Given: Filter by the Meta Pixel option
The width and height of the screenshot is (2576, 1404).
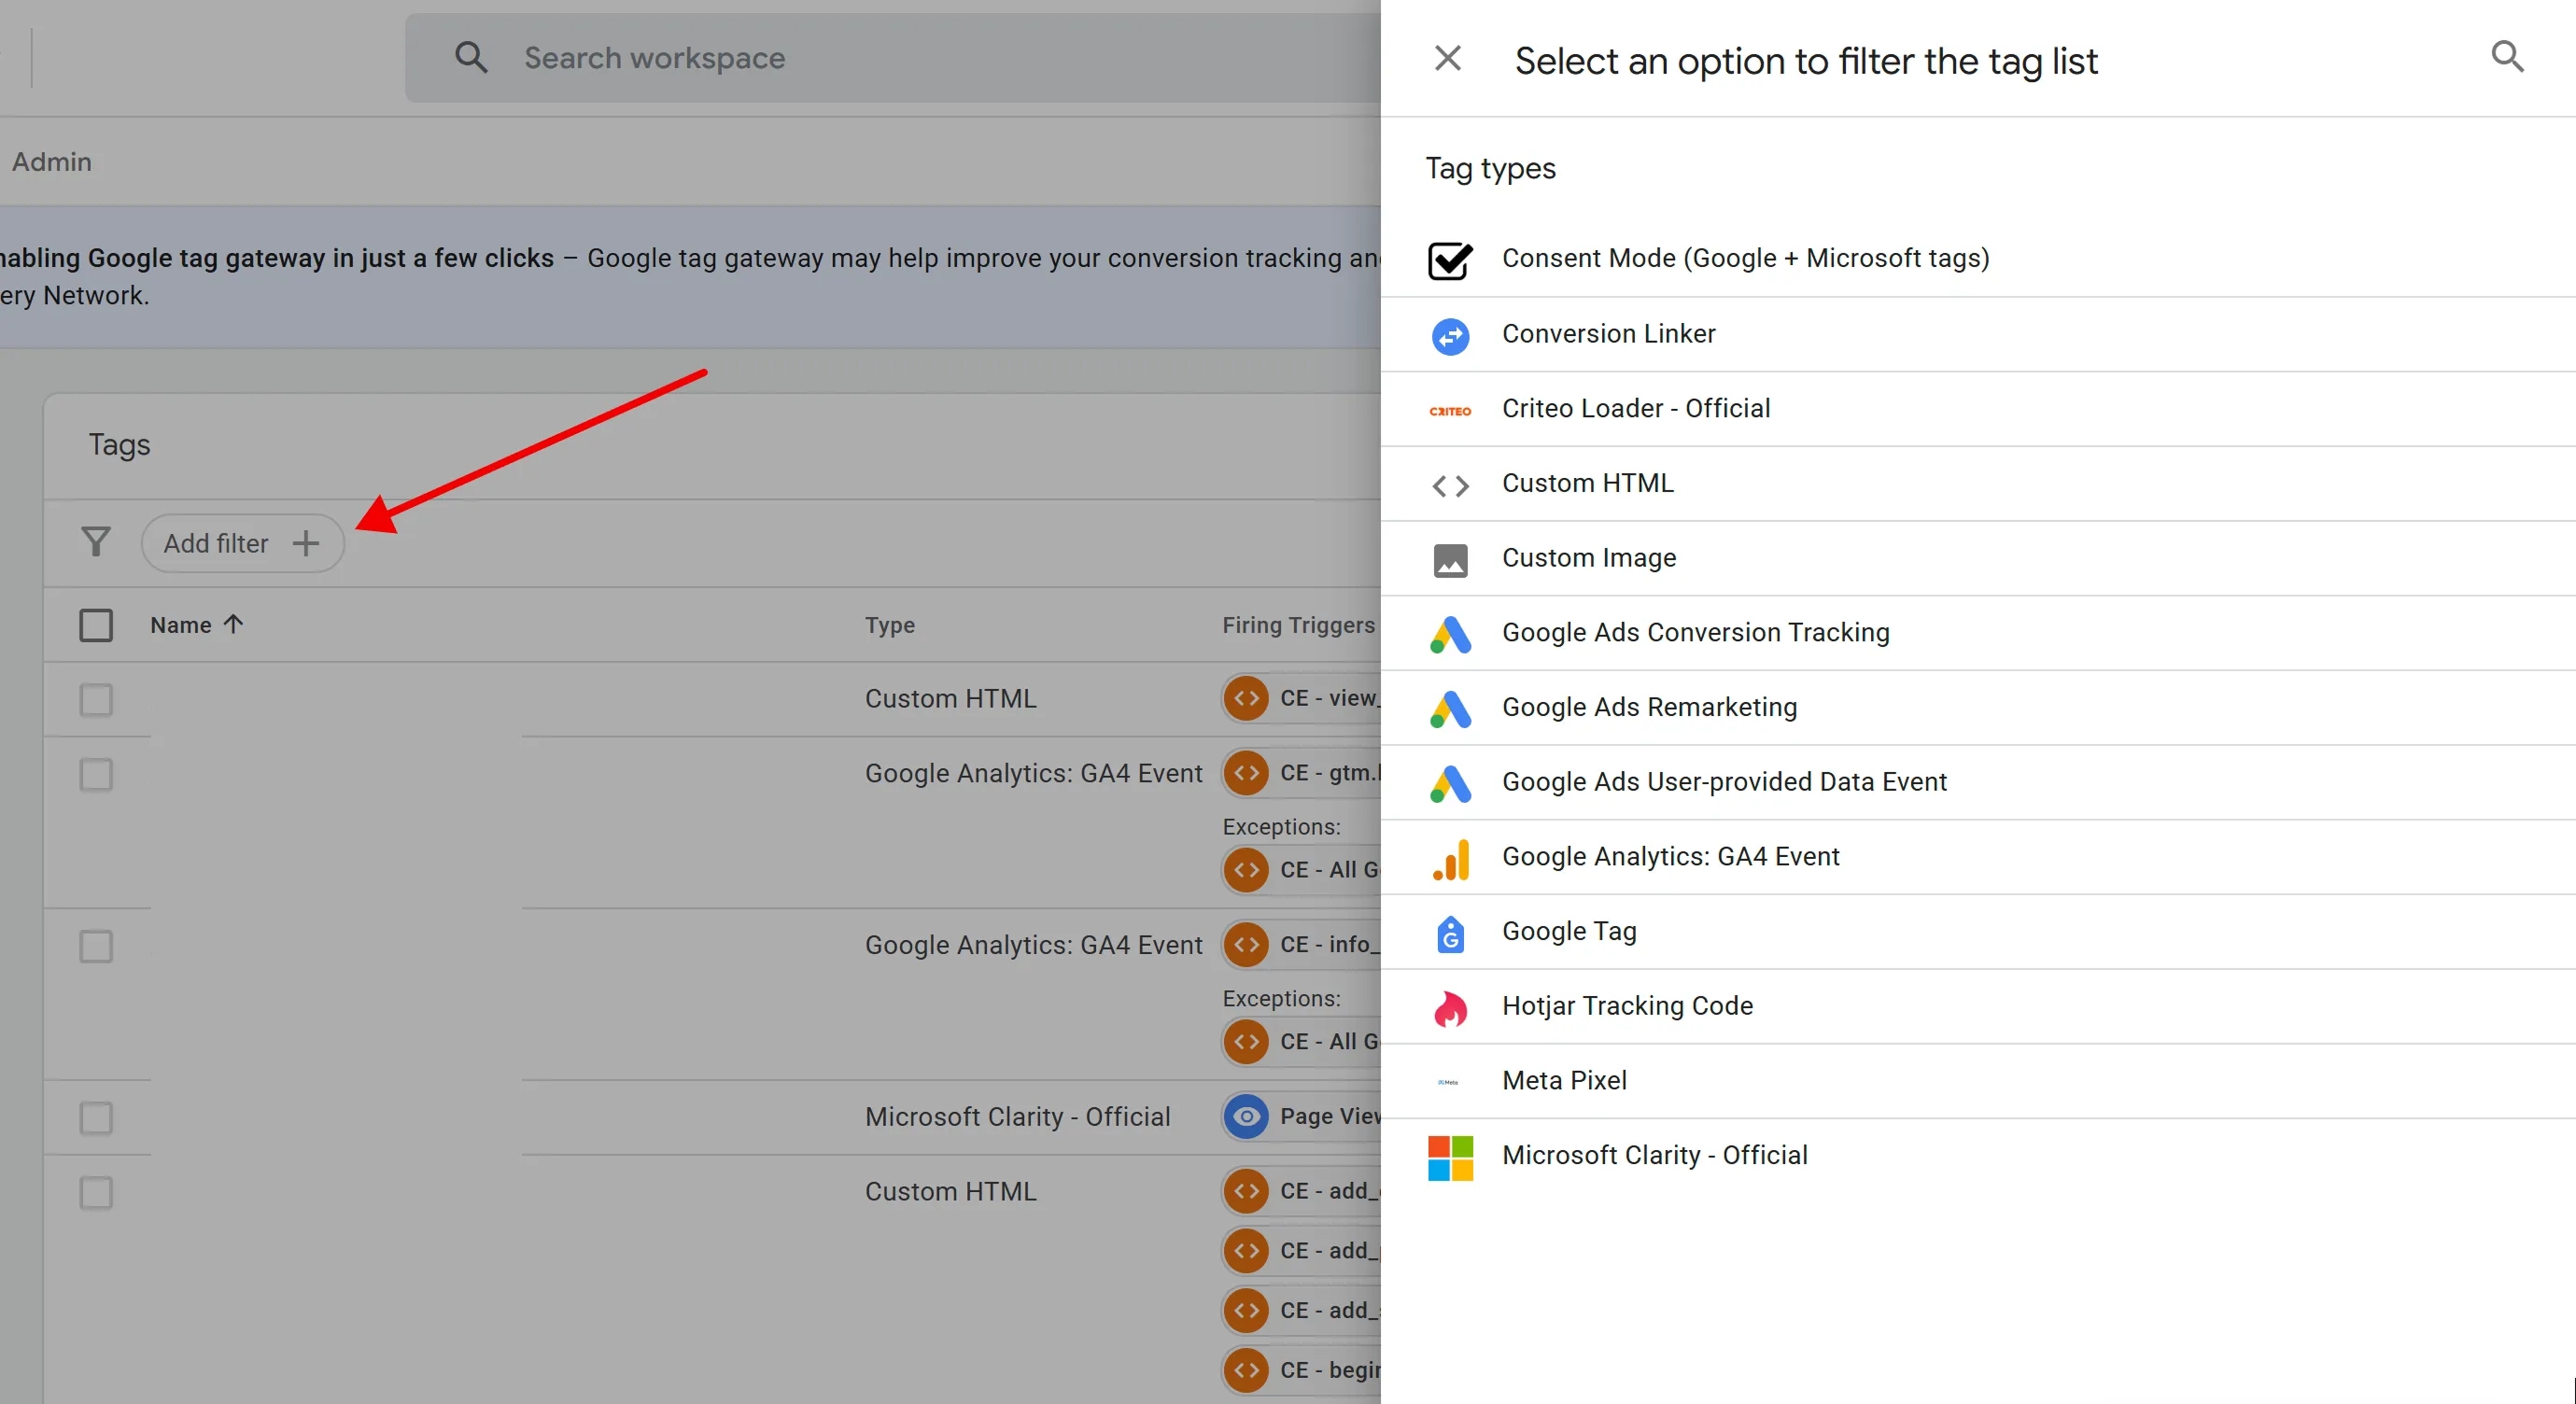Looking at the screenshot, I should [1978, 1081].
